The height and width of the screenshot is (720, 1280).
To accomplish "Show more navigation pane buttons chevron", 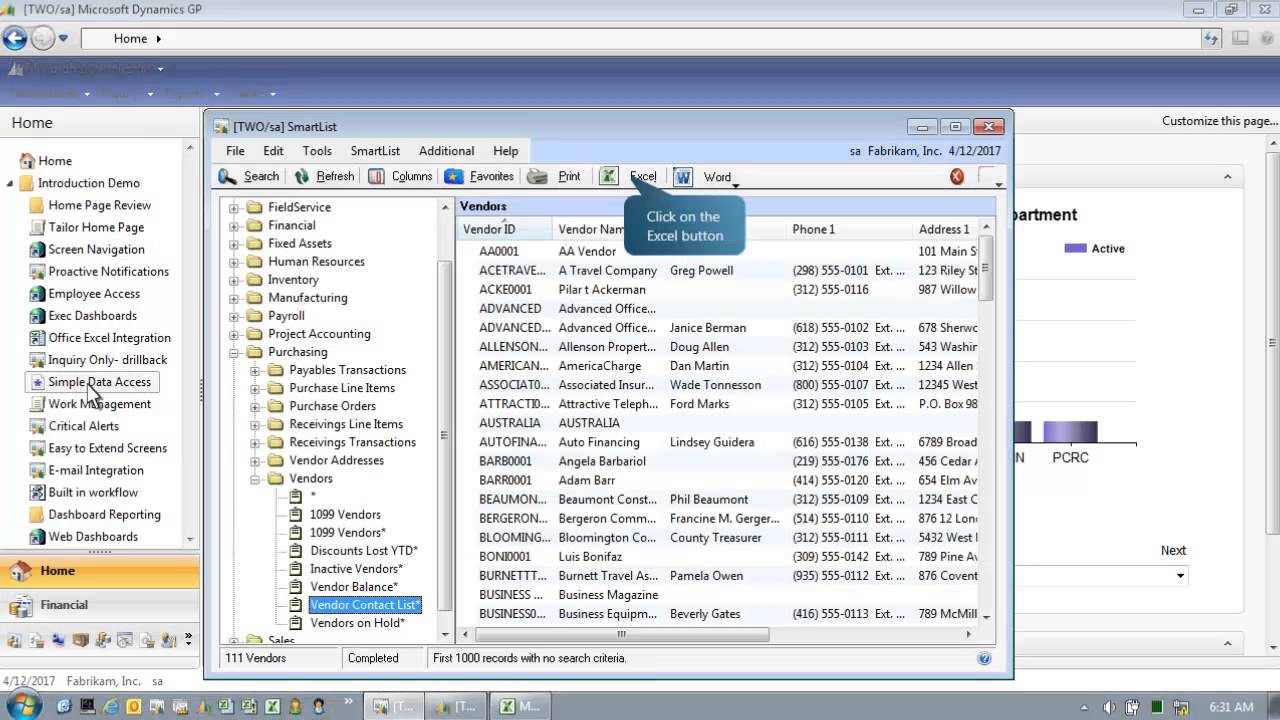I will 188,639.
